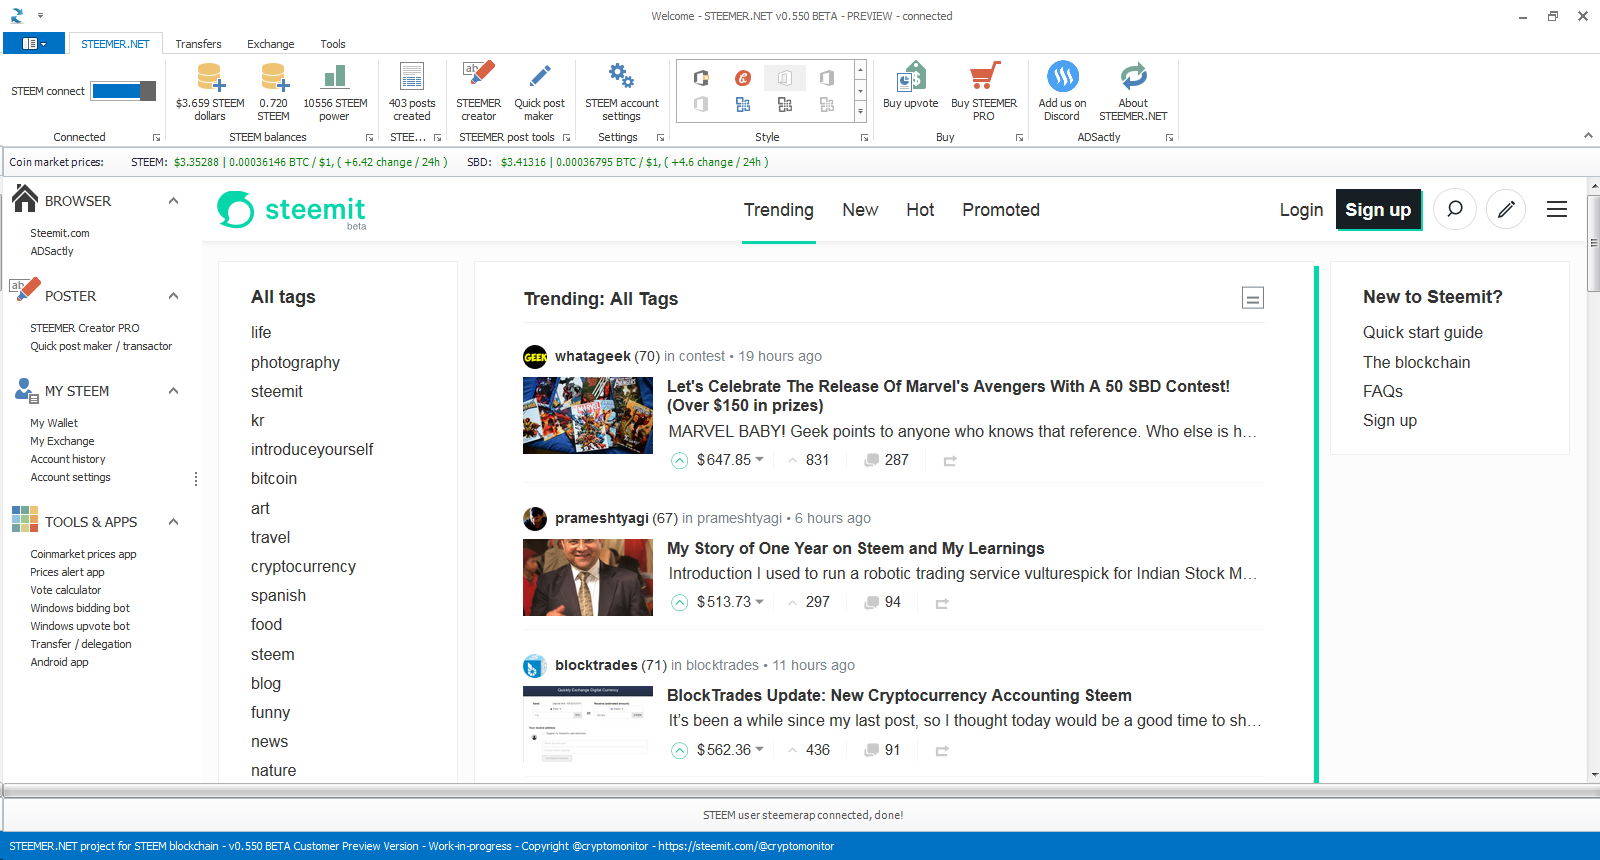Click the 10556 STEEM power icon
The height and width of the screenshot is (860, 1600).
[335, 77]
